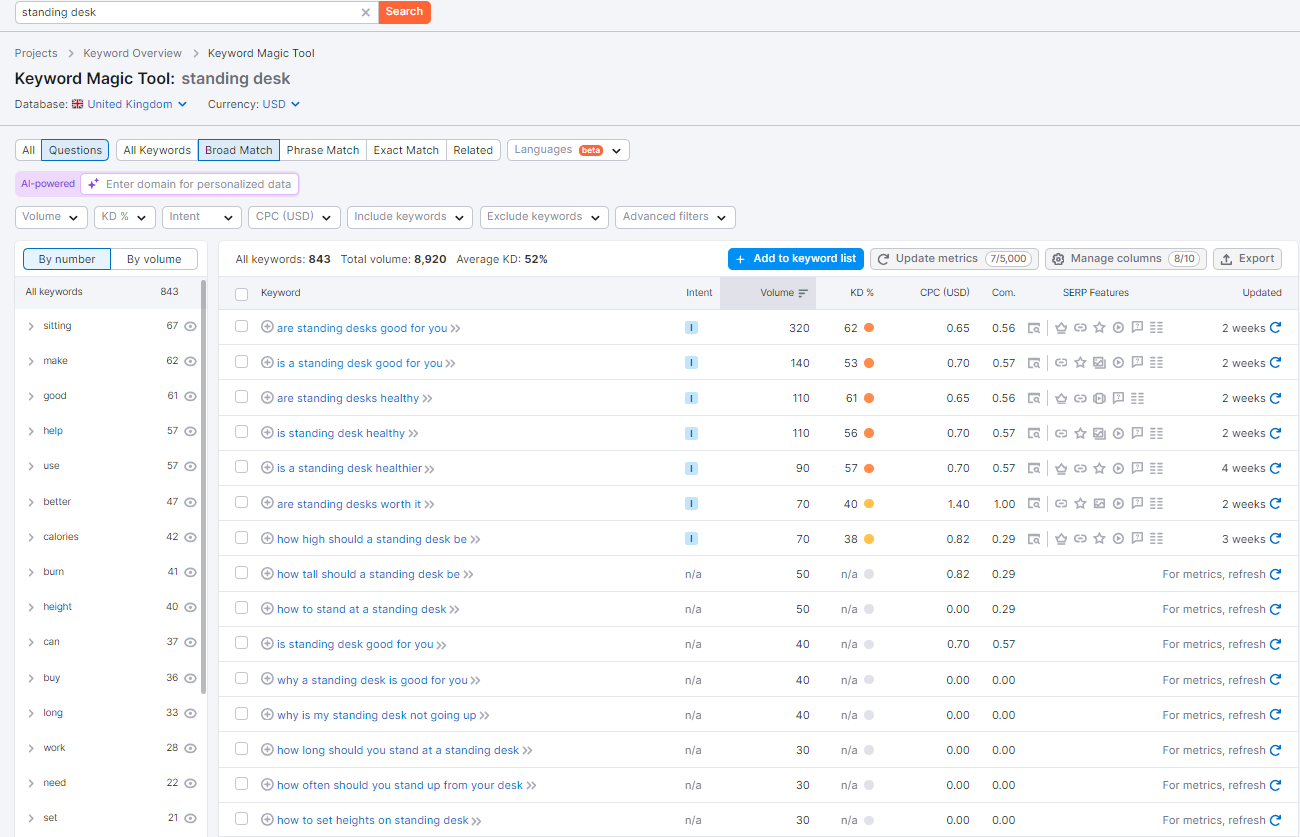Click the Update metrics button

[954, 259]
